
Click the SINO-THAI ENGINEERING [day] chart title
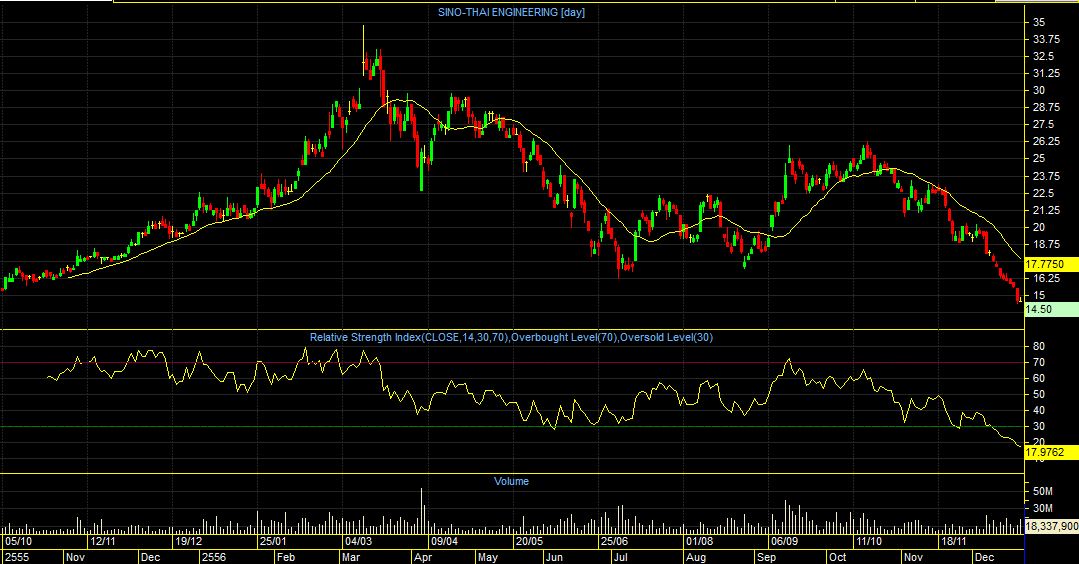[x=511, y=12]
